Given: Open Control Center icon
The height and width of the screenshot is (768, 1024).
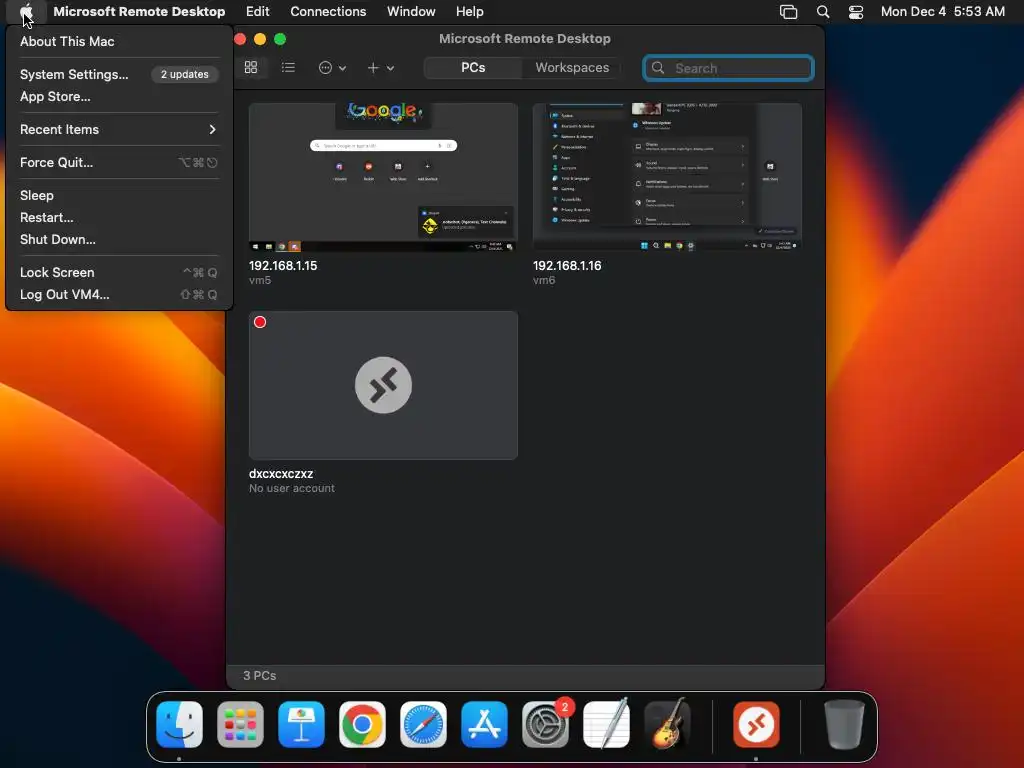Looking at the screenshot, I should pyautogui.click(x=856, y=12).
